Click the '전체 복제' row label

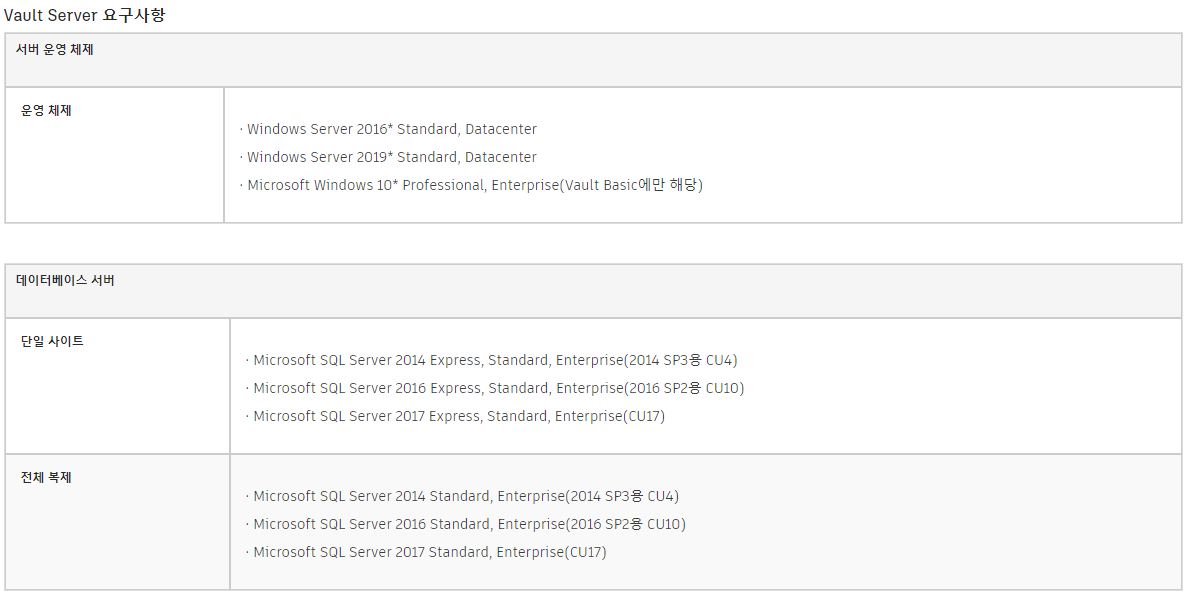(x=46, y=478)
